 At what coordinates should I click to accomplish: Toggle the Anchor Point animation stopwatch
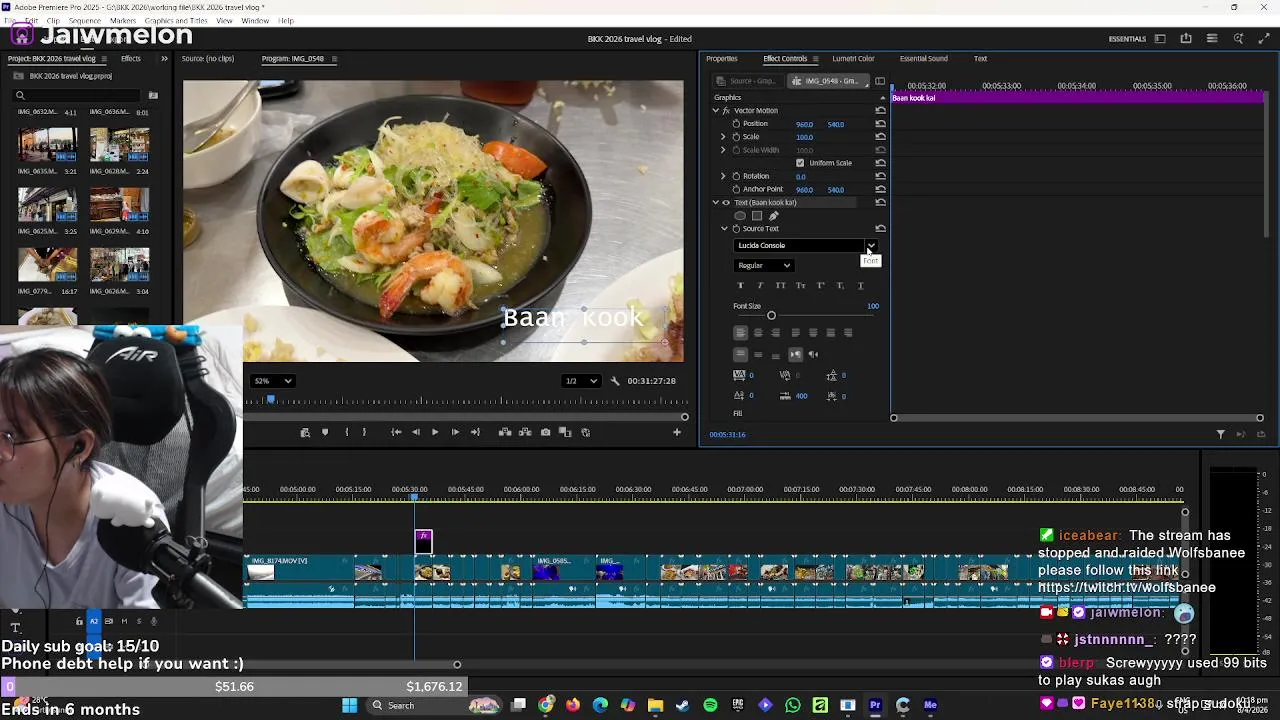pos(736,189)
